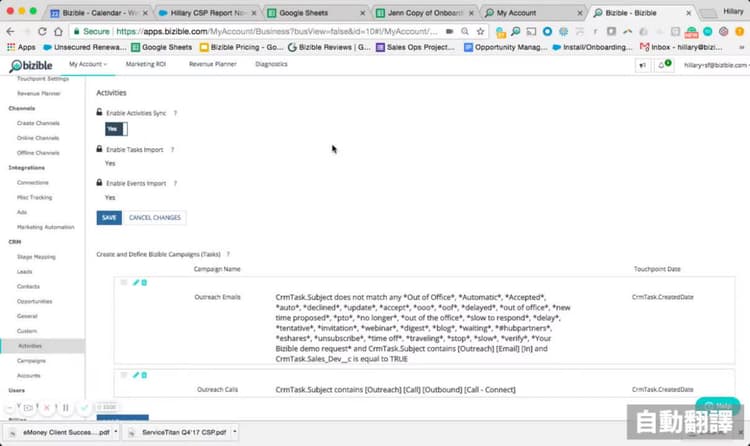Click the lock icon beside Enable Events Import
The width and height of the screenshot is (750, 446).
99,182
